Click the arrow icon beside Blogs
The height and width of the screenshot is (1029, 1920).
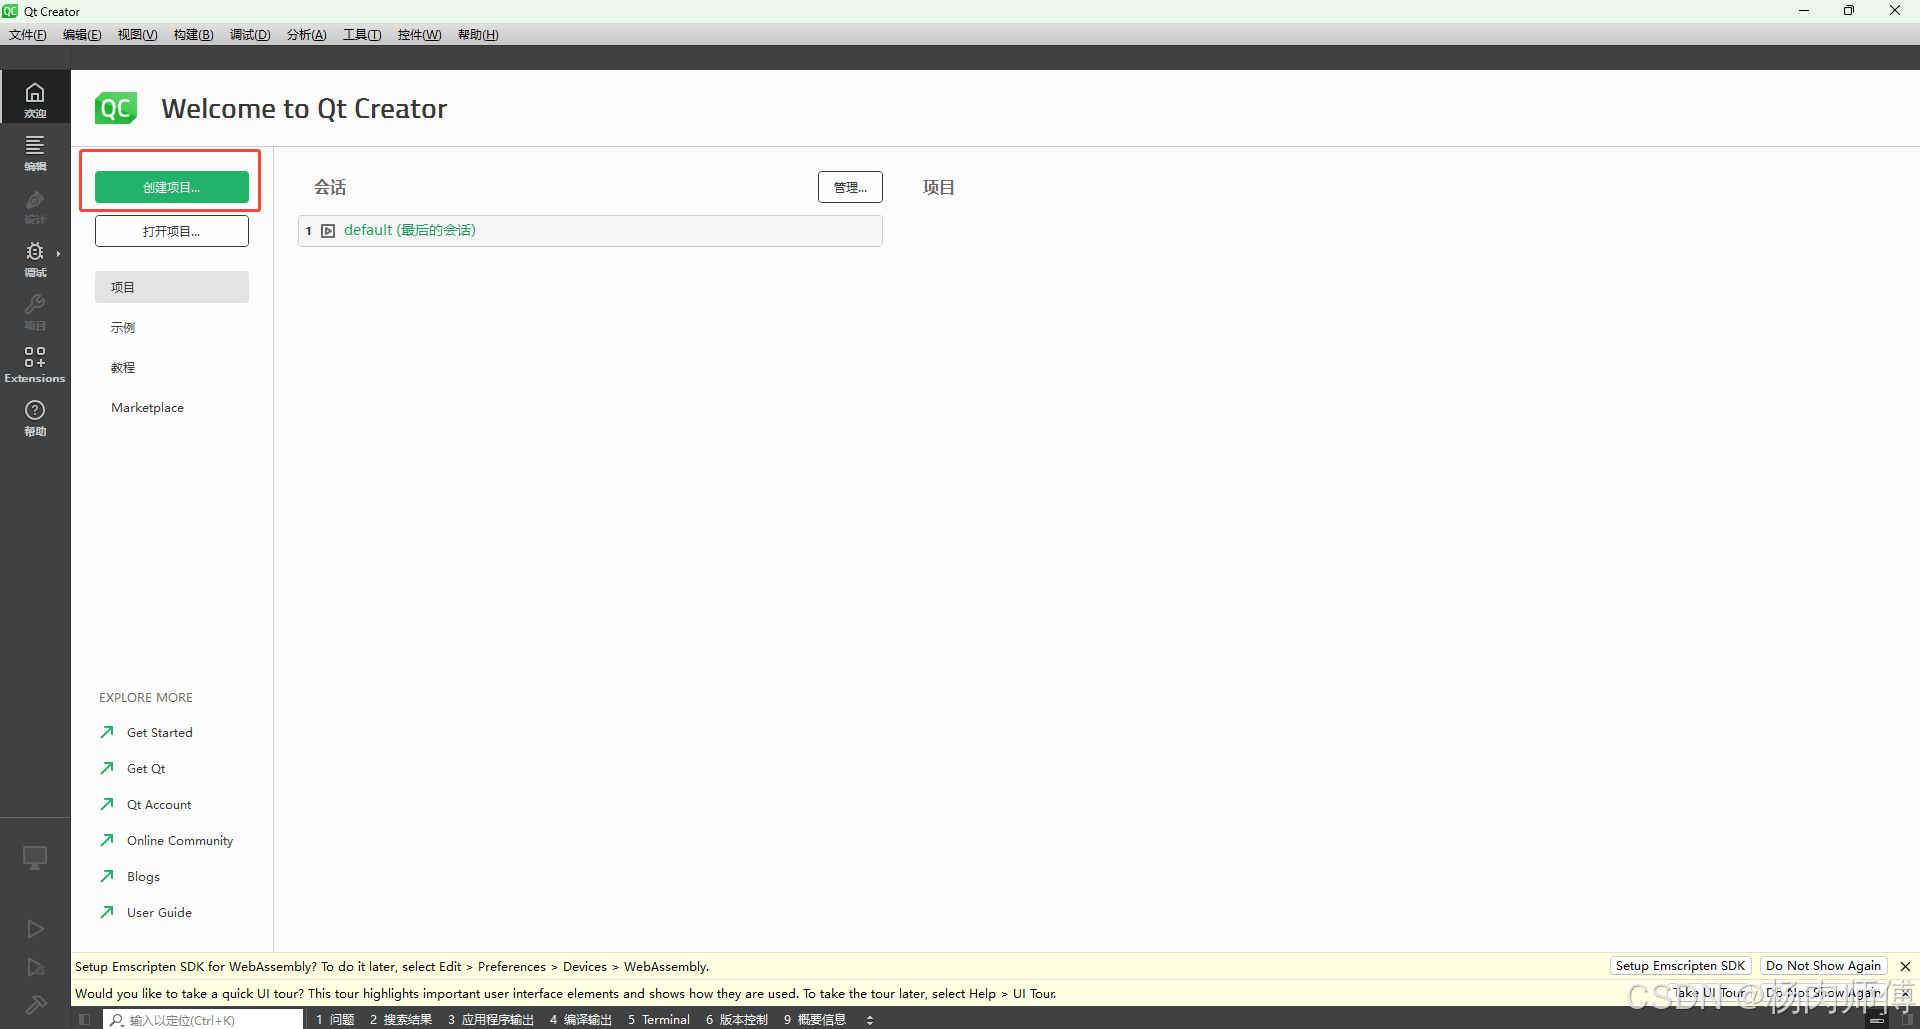coord(107,876)
